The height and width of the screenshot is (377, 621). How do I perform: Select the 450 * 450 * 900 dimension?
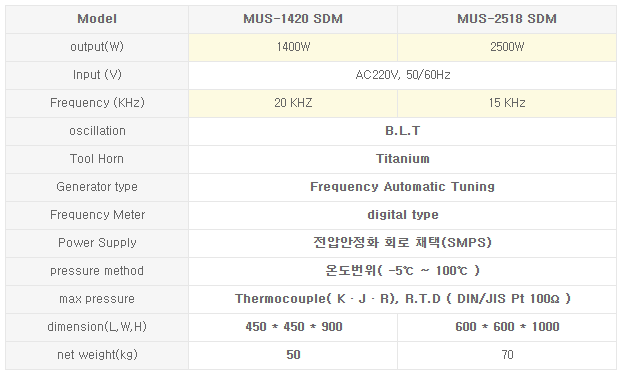coord(293,327)
